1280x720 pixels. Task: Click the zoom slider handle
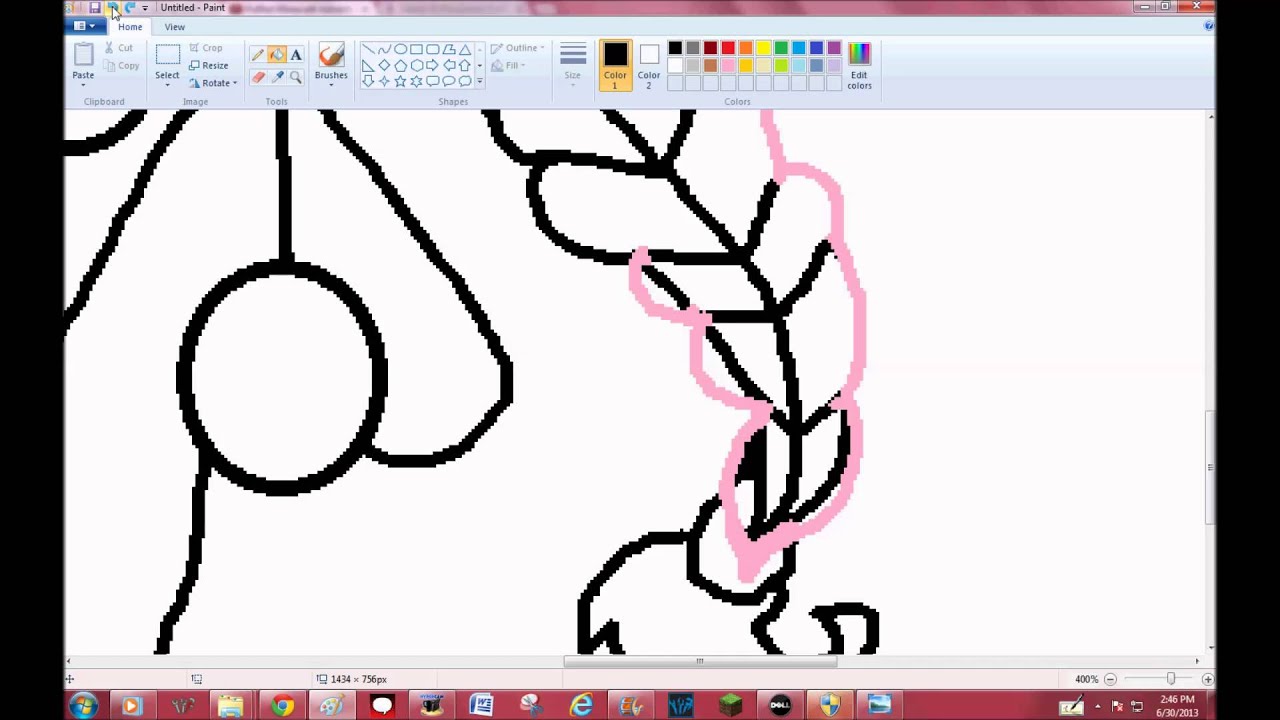click(1171, 679)
